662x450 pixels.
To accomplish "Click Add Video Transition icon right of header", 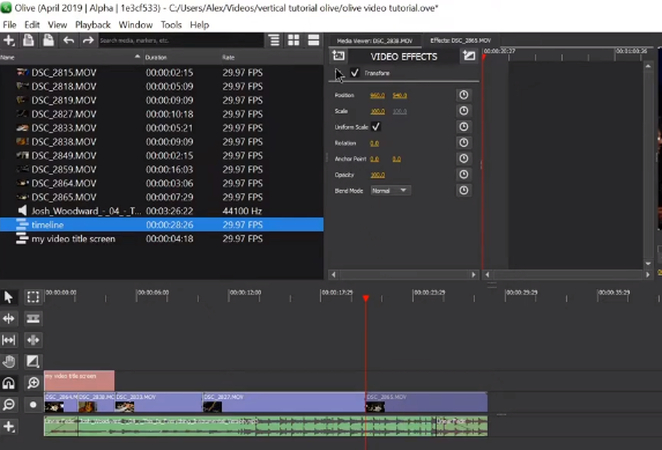I will point(469,56).
